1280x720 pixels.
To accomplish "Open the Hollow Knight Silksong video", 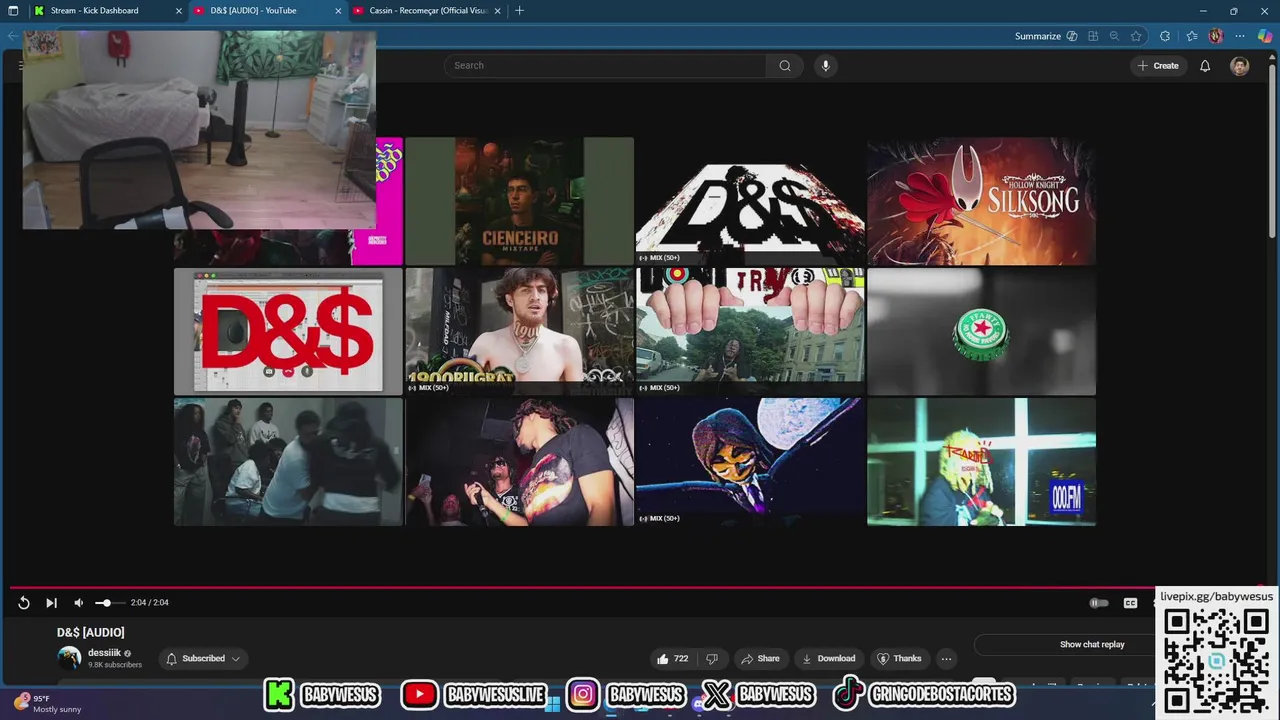I will 981,201.
